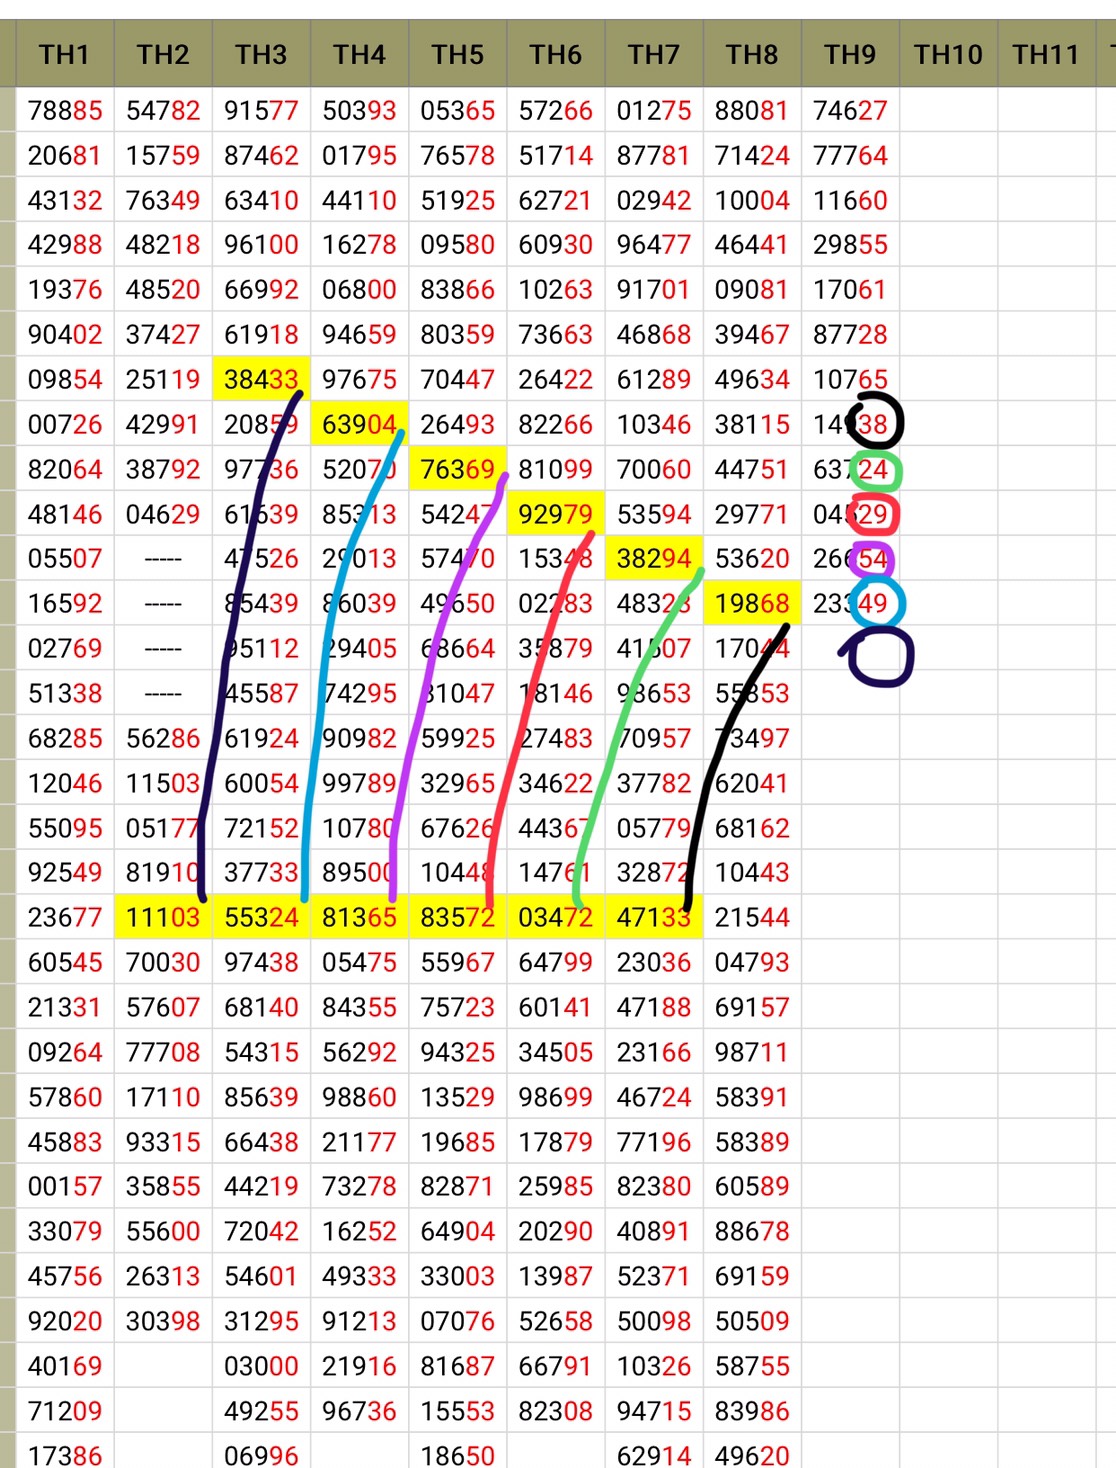Select cell 64799 in TH6
The width and height of the screenshot is (1116, 1468).
click(555, 962)
